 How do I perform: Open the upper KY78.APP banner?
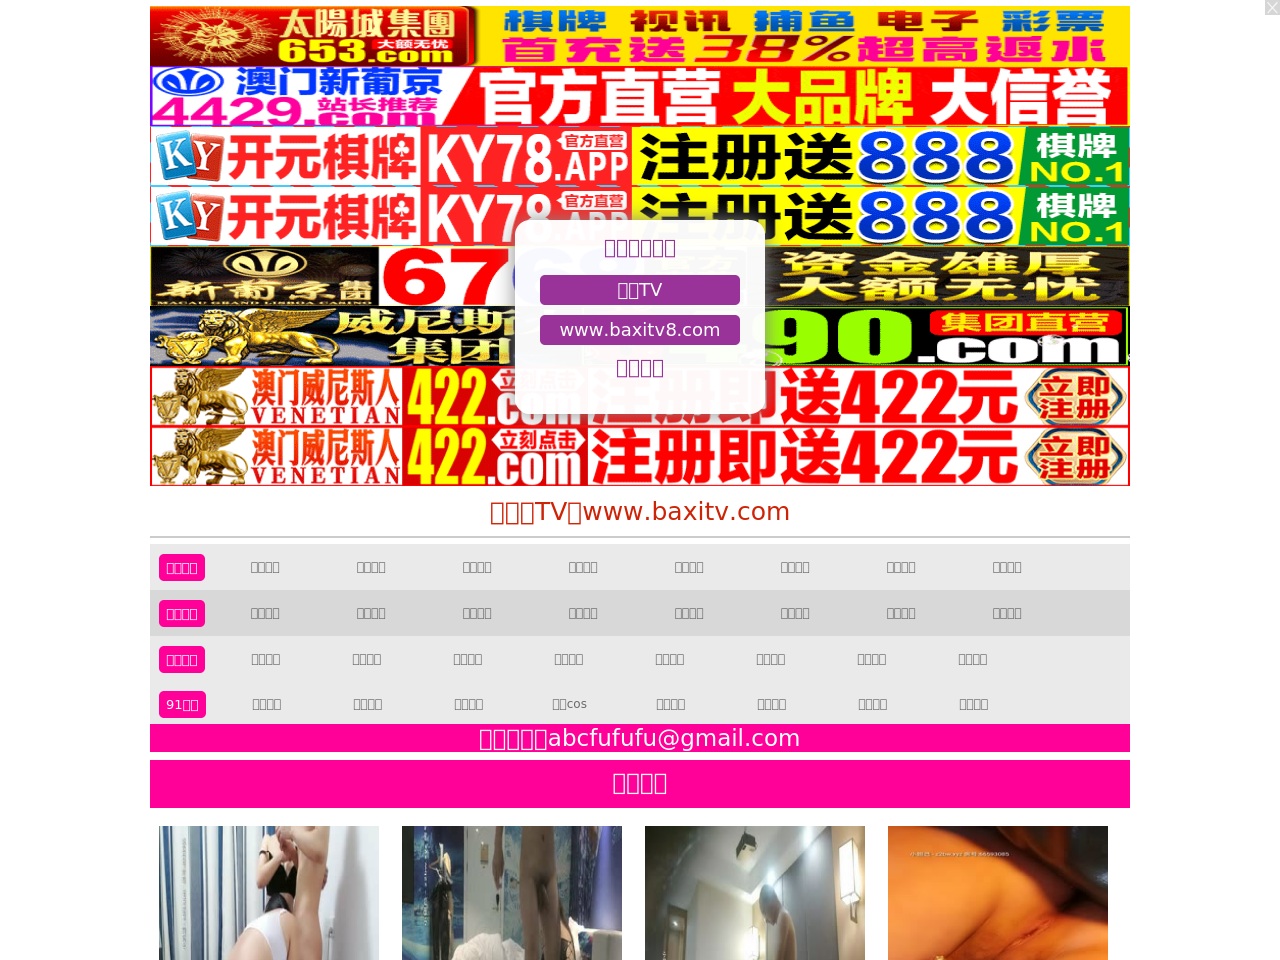click(640, 156)
